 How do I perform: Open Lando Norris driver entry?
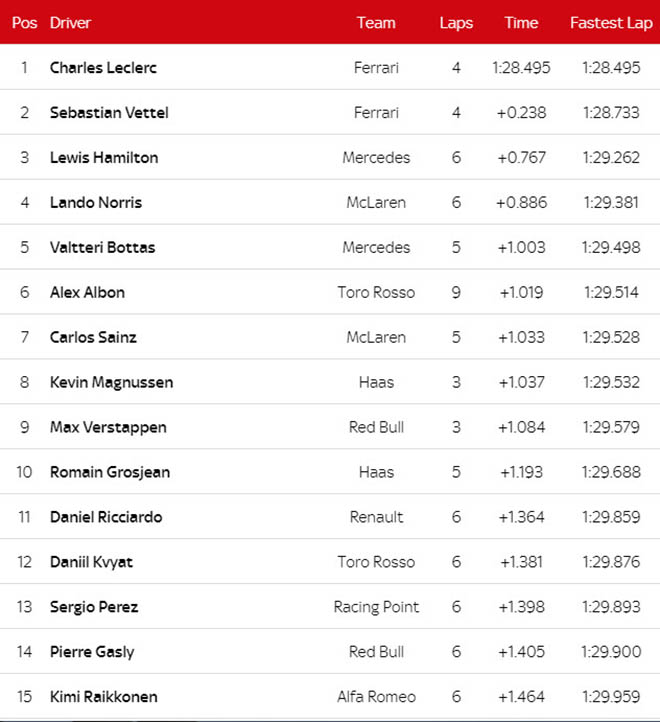[x=96, y=203]
